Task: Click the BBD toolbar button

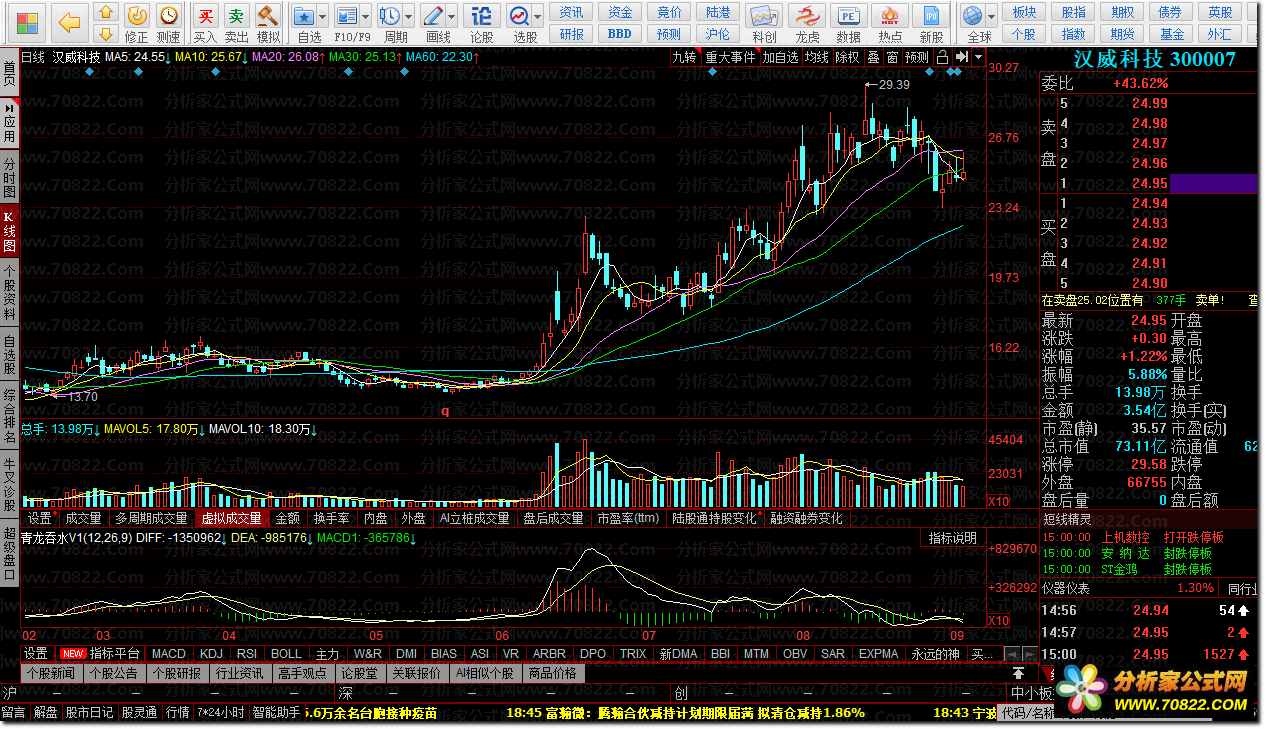Action: pyautogui.click(x=620, y=33)
